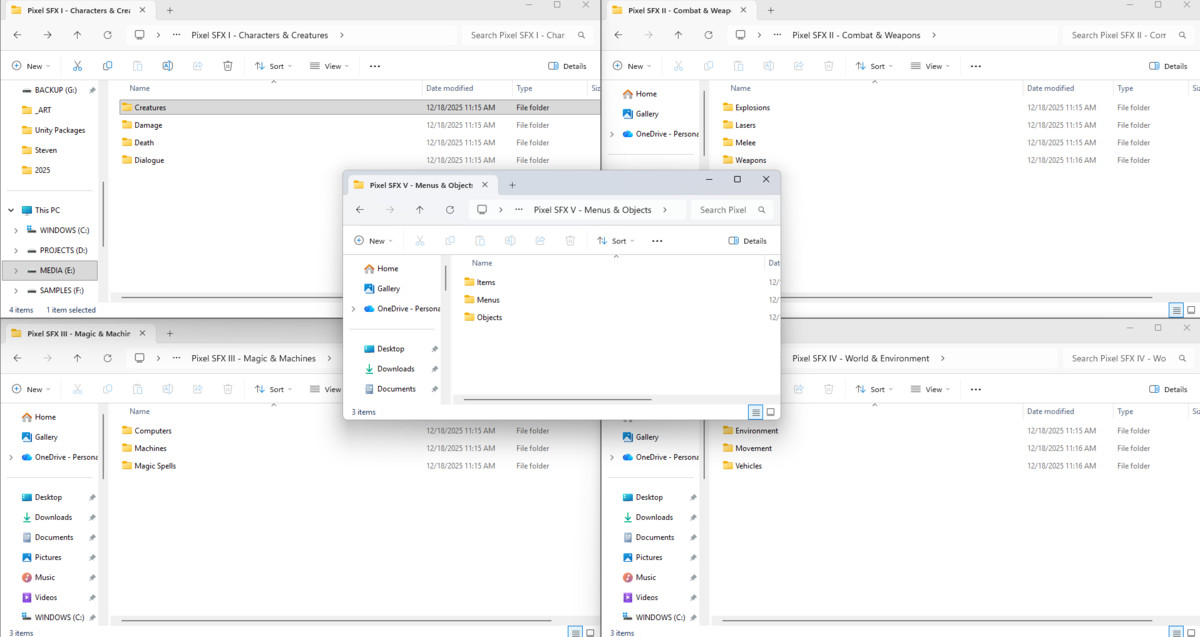Click the Search Pixel SFX II search box
This screenshot has width=1200, height=637.
click(1118, 35)
